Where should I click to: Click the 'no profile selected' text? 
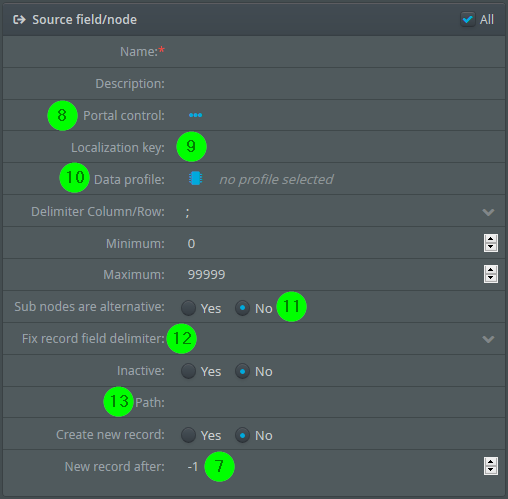coord(276,180)
